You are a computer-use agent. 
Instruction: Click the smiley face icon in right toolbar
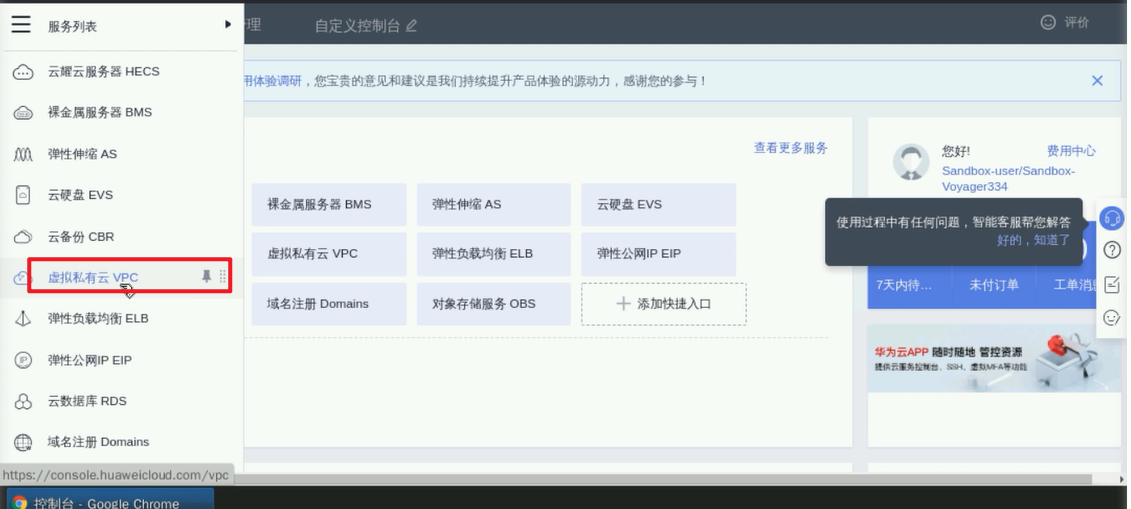click(1112, 318)
